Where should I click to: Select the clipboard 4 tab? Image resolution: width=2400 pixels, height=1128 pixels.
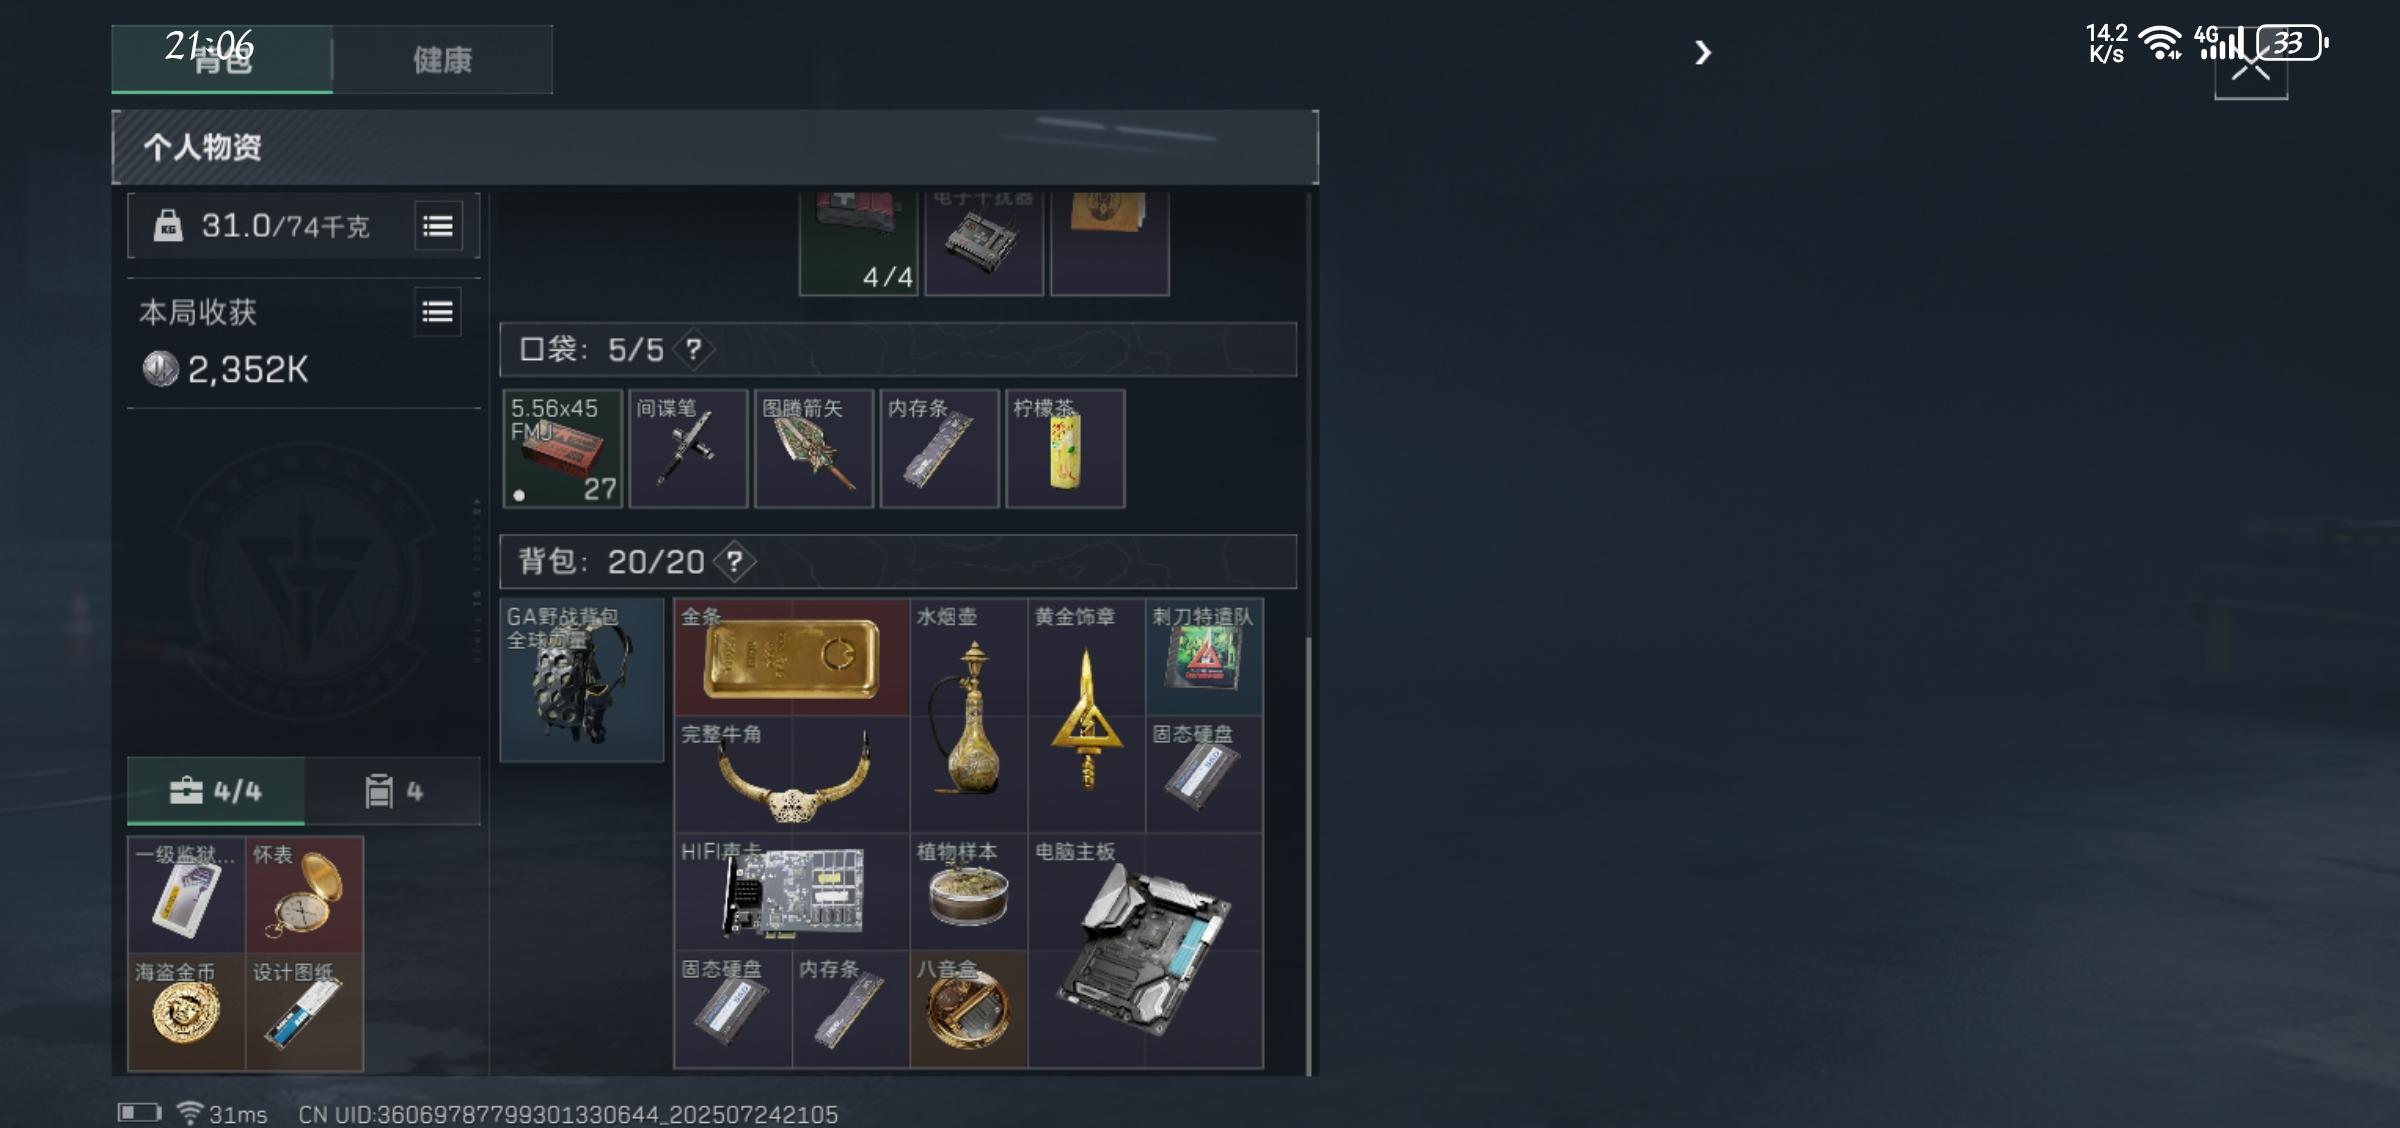pyautogui.click(x=394, y=792)
